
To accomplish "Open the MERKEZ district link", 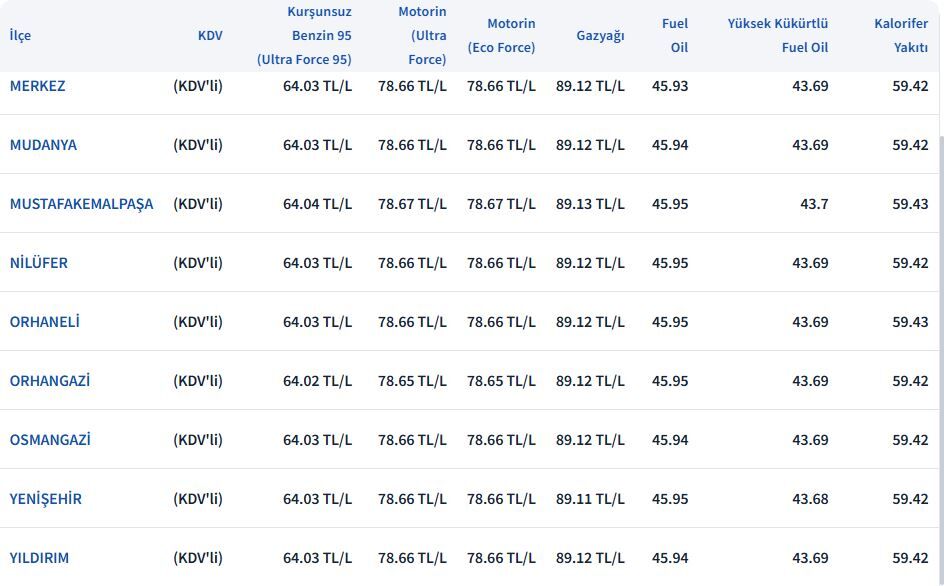I will (37, 86).
